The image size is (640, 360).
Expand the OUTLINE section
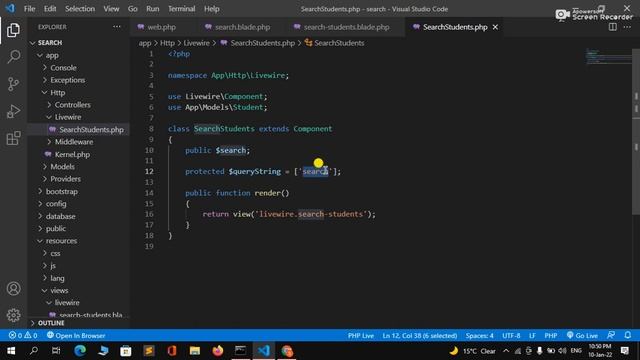tap(51, 323)
